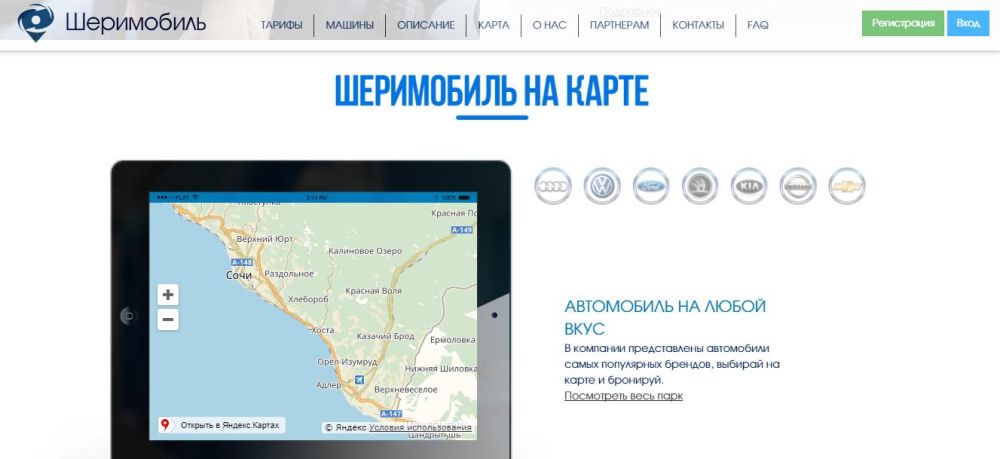Open the ОПИСАНИЕ menu item
This screenshot has width=1000, height=459.
click(425, 25)
